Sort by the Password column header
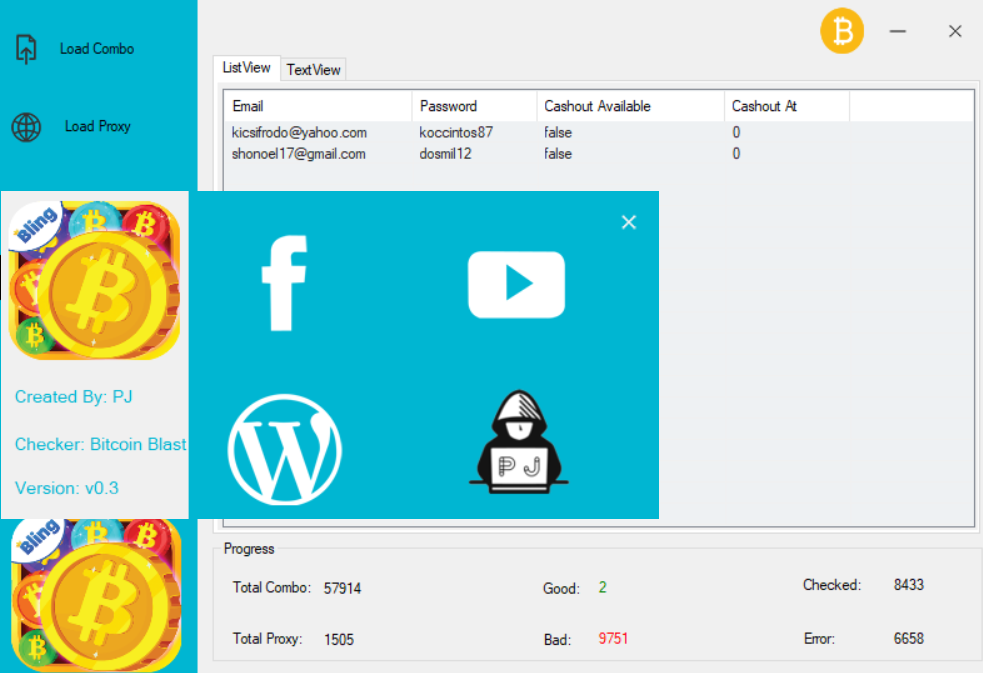 475,106
